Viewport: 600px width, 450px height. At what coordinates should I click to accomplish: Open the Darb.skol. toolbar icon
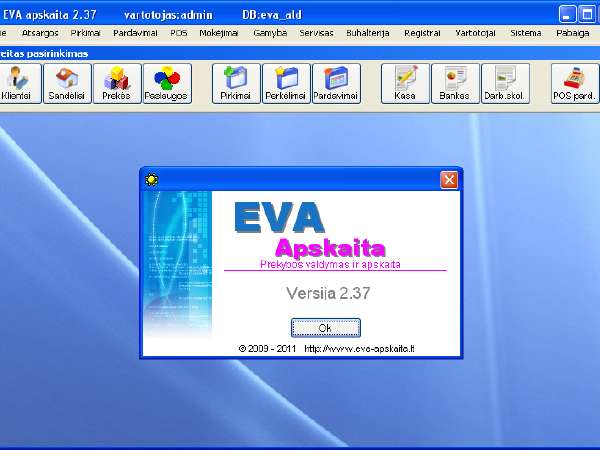[505, 84]
